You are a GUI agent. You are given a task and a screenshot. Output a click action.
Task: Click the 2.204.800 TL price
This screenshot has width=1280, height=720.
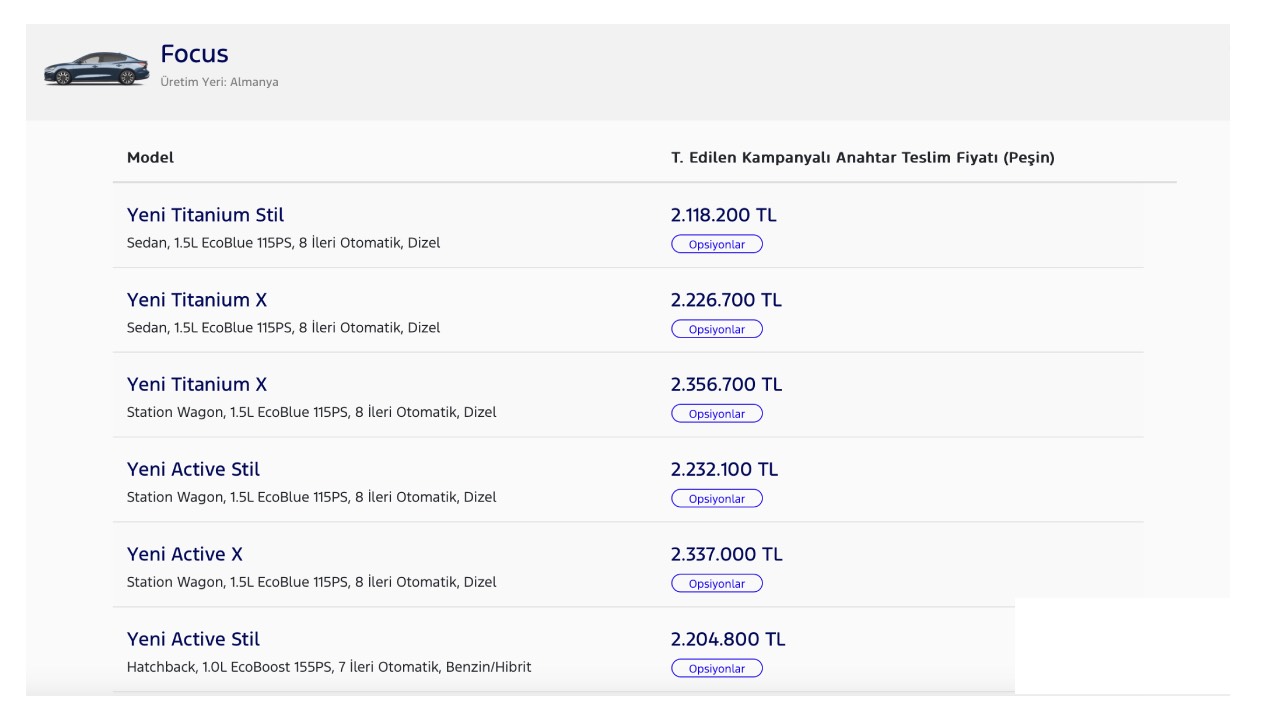728,640
